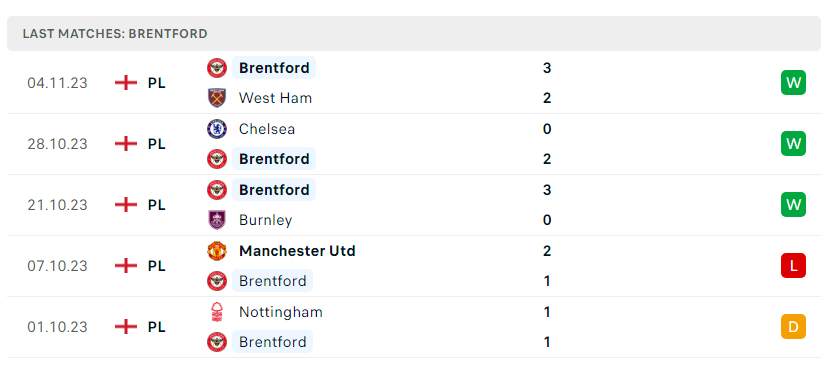Open the Nottingham team link
Screen dimensions: 824x371
pos(281,312)
